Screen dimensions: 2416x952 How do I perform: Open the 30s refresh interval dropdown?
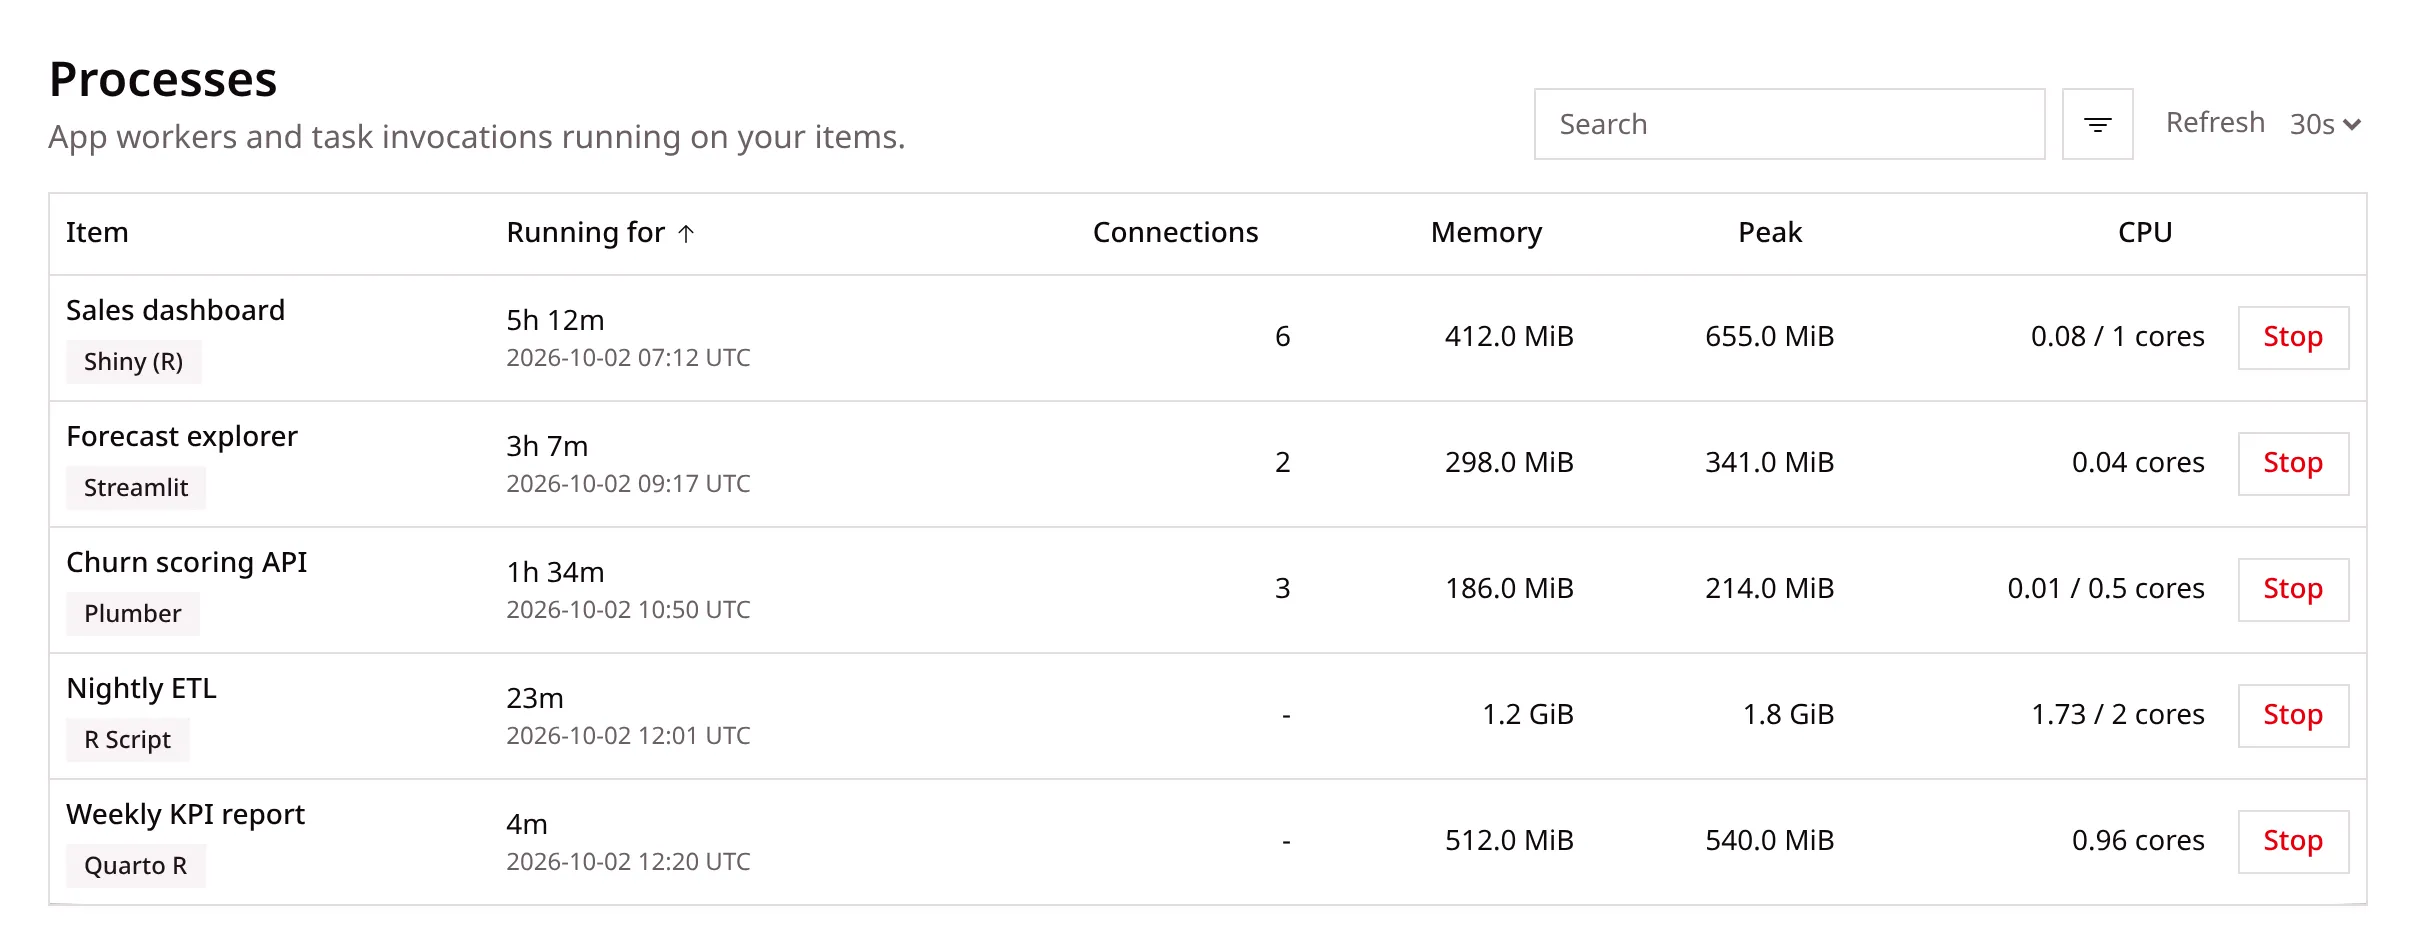click(x=2325, y=124)
